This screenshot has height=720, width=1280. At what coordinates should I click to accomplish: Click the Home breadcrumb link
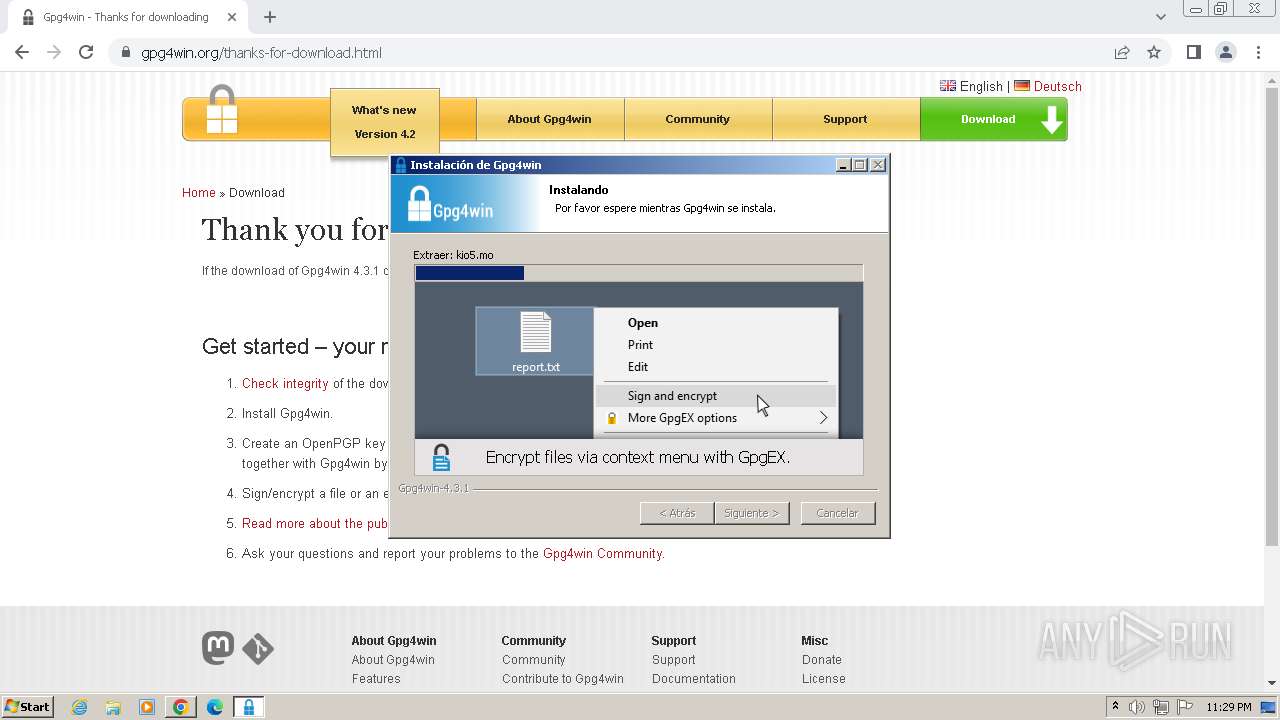pos(199,193)
